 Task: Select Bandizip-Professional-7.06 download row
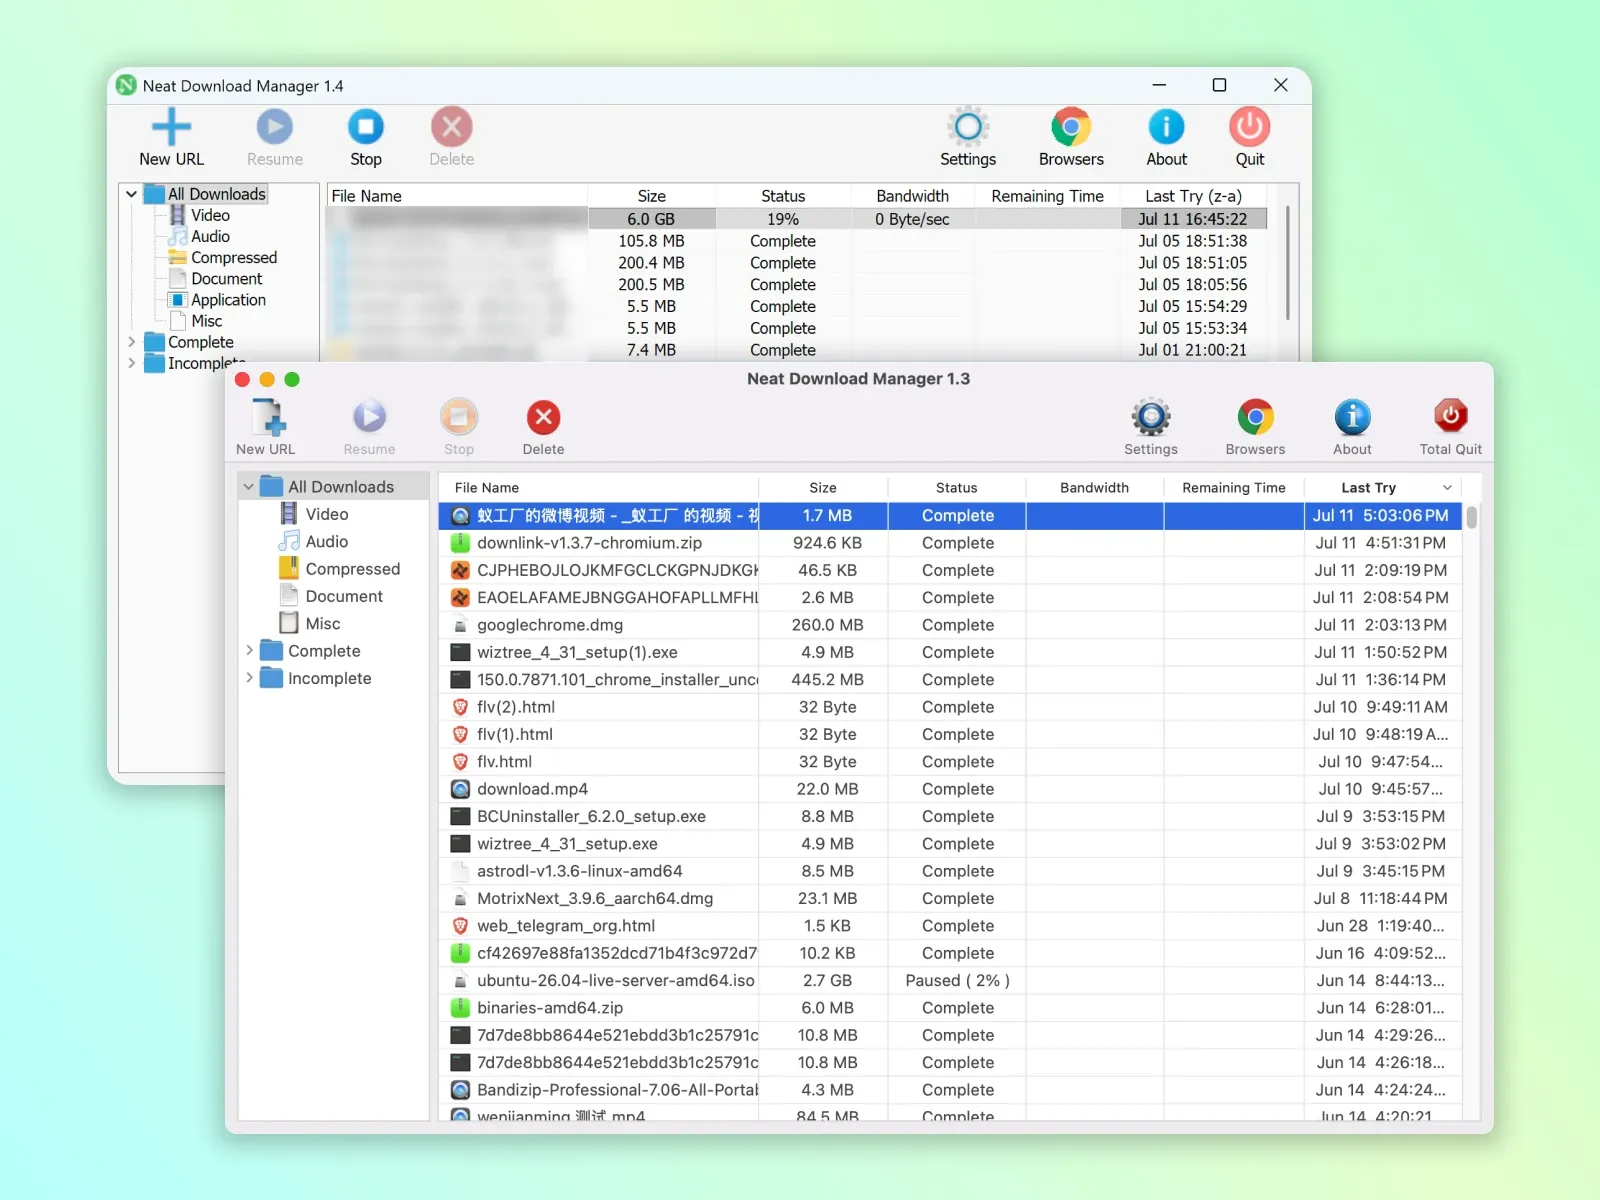click(x=950, y=1090)
